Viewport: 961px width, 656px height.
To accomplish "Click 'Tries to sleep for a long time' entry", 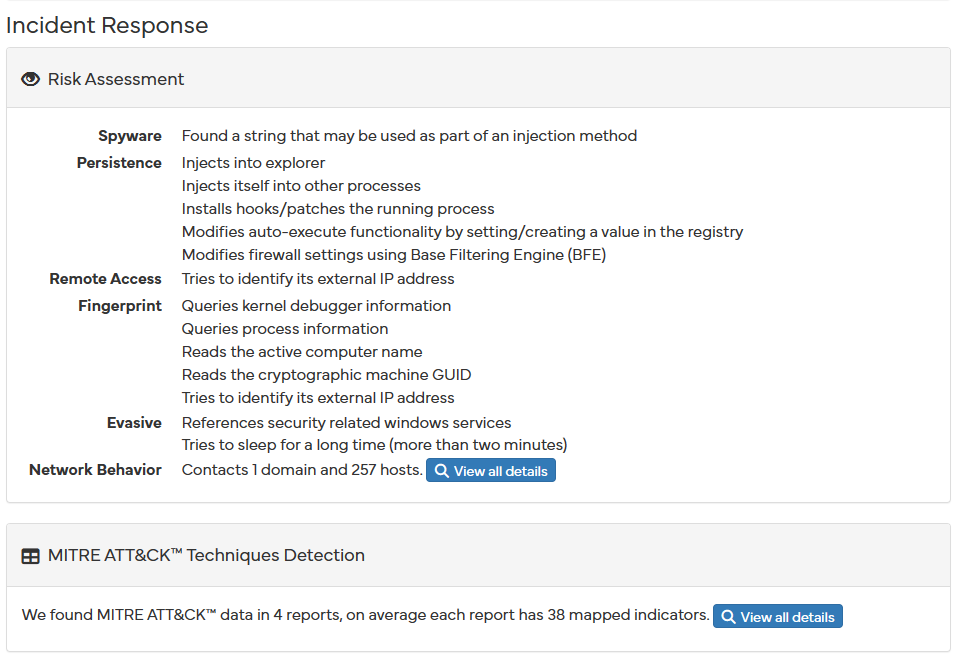I will pos(374,444).
